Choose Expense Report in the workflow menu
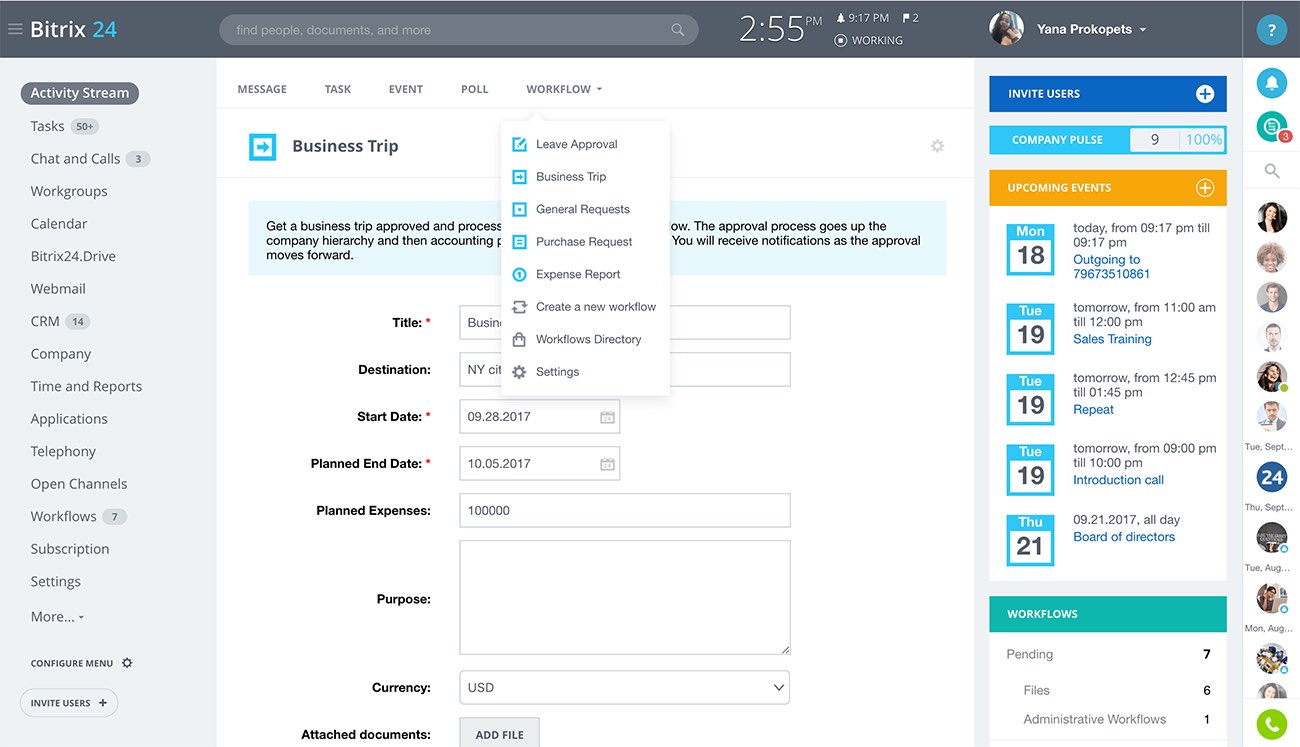The image size is (1300, 747). (x=578, y=274)
